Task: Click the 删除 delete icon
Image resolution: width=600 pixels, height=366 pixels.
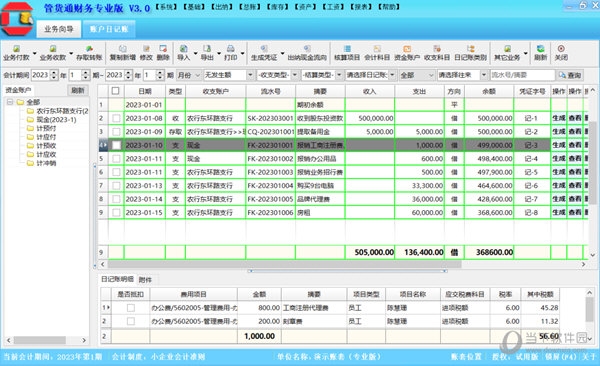Action: [163, 53]
